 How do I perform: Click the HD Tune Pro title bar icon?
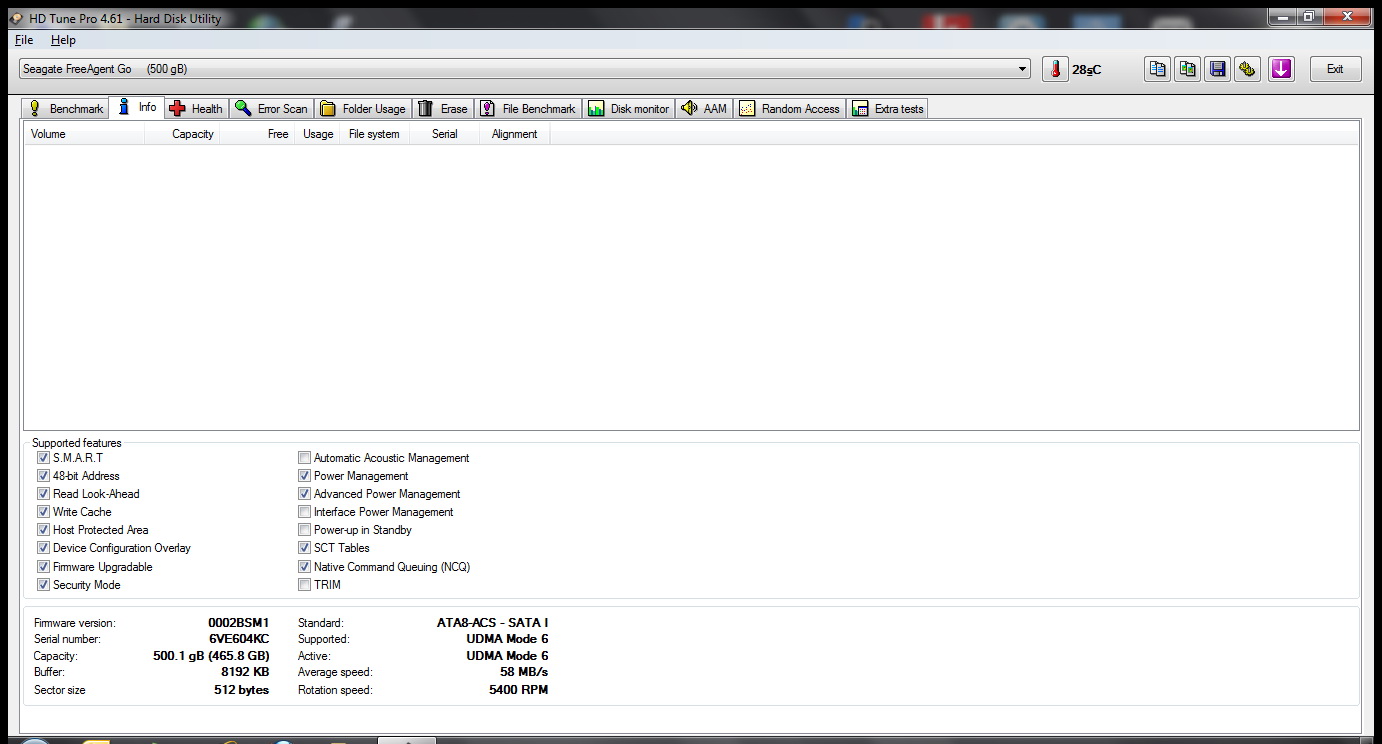[x=16, y=19]
